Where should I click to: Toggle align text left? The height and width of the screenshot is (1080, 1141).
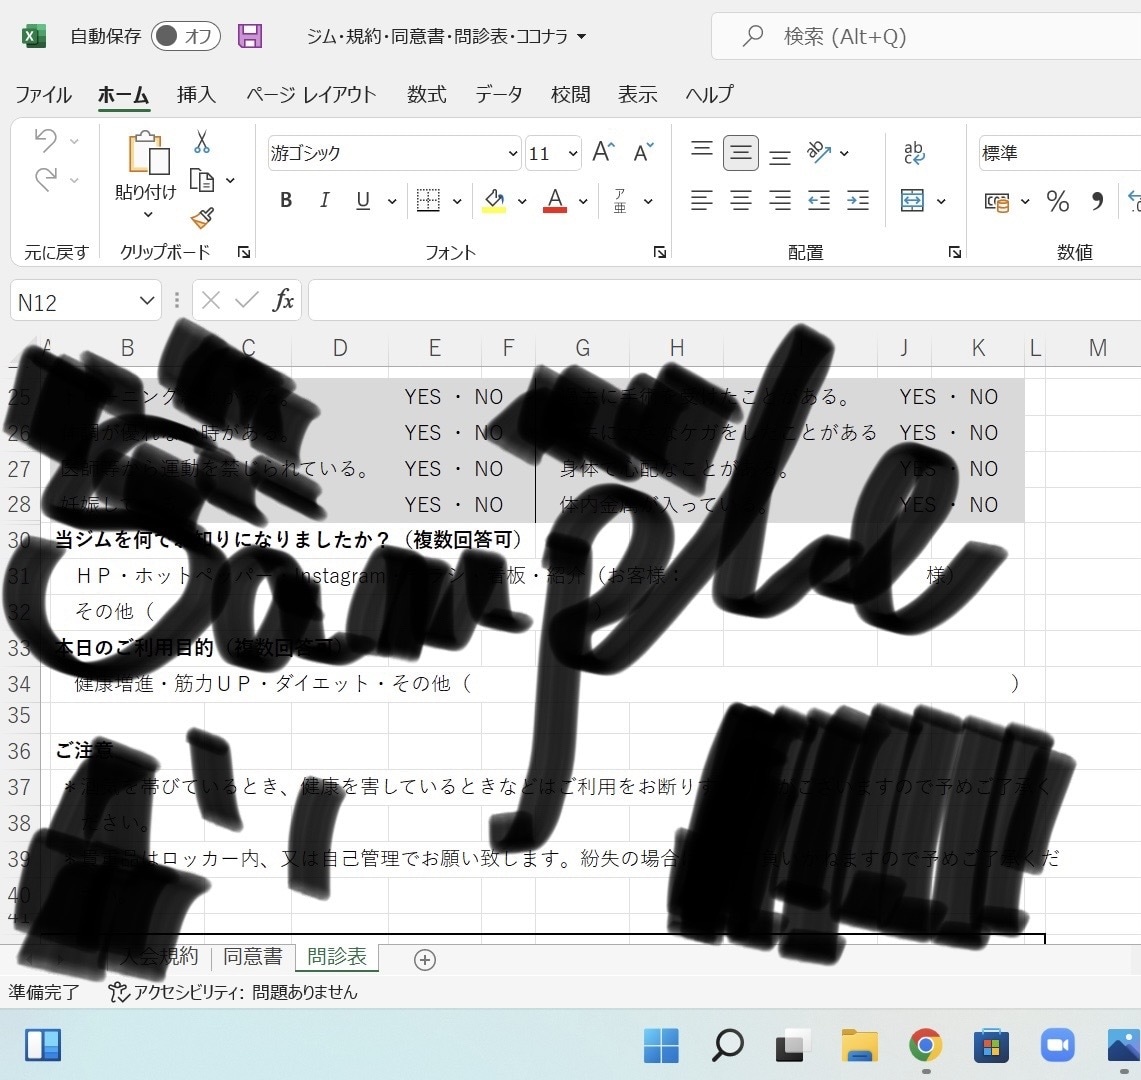point(701,200)
